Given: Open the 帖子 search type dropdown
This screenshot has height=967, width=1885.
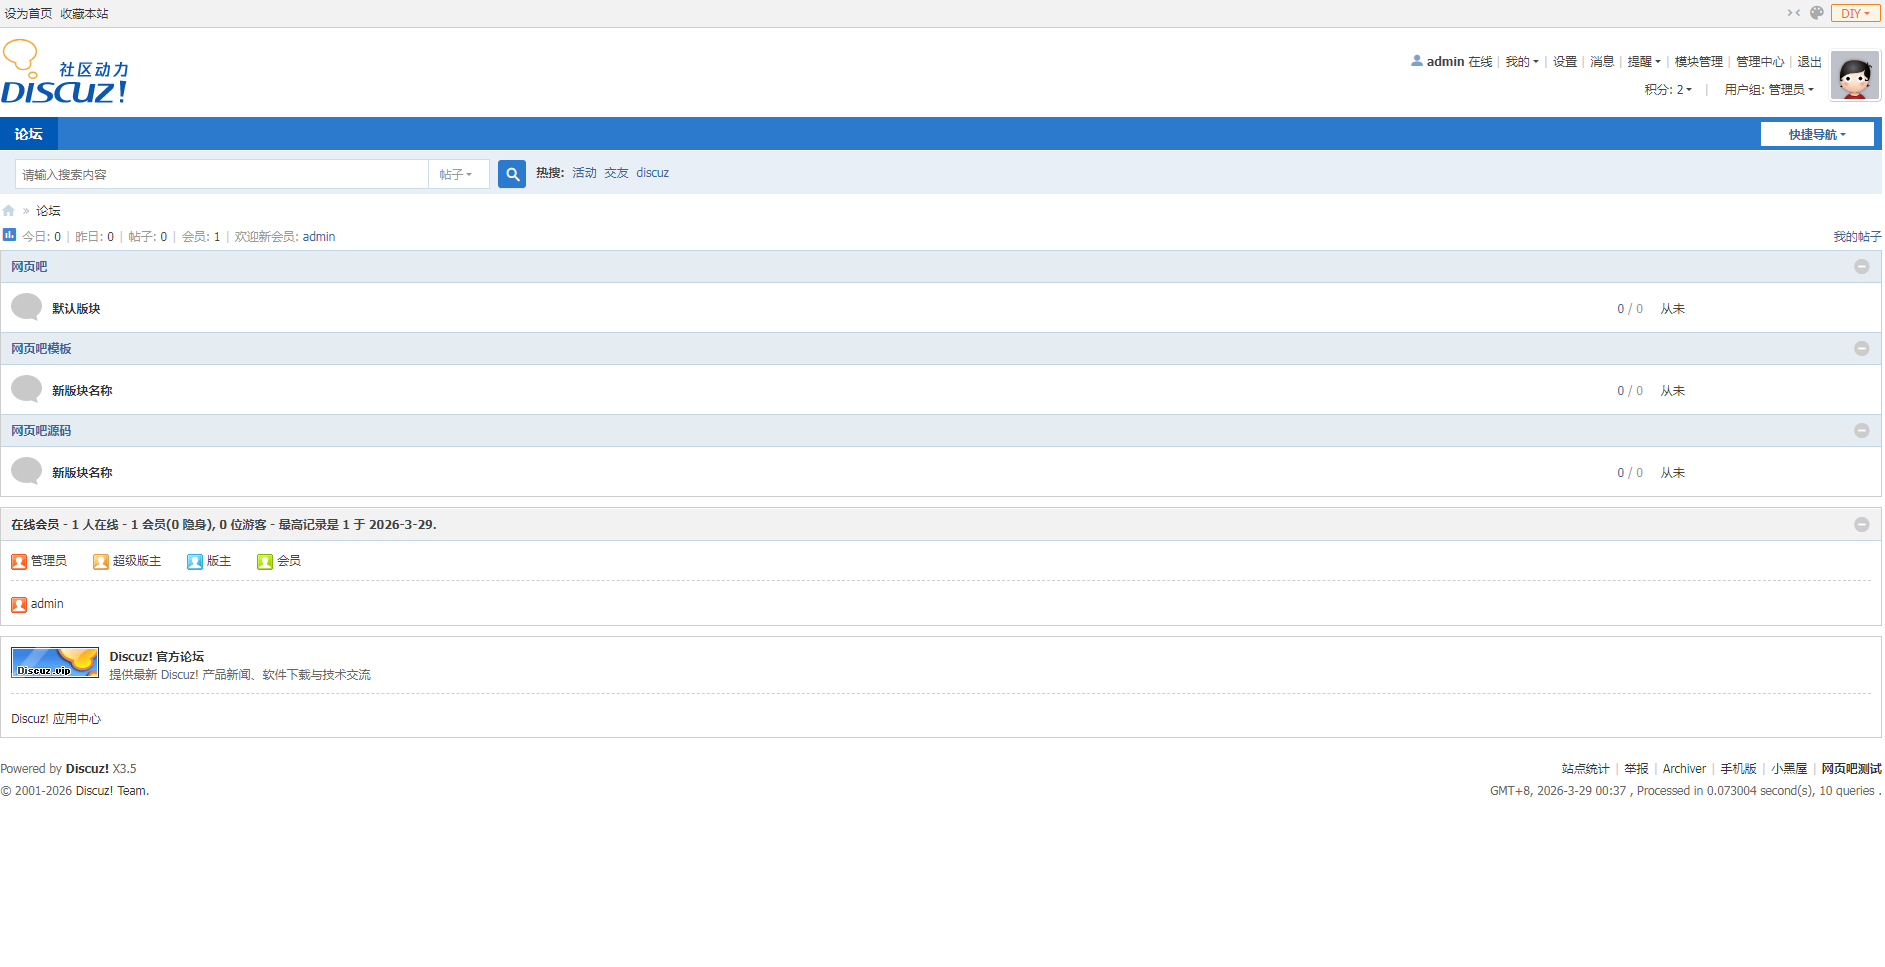Looking at the screenshot, I should point(456,174).
